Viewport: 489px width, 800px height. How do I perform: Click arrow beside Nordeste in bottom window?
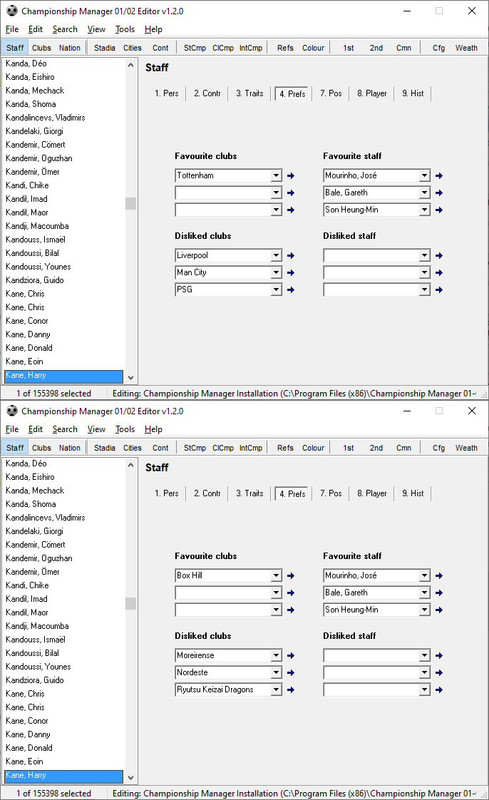(290, 673)
